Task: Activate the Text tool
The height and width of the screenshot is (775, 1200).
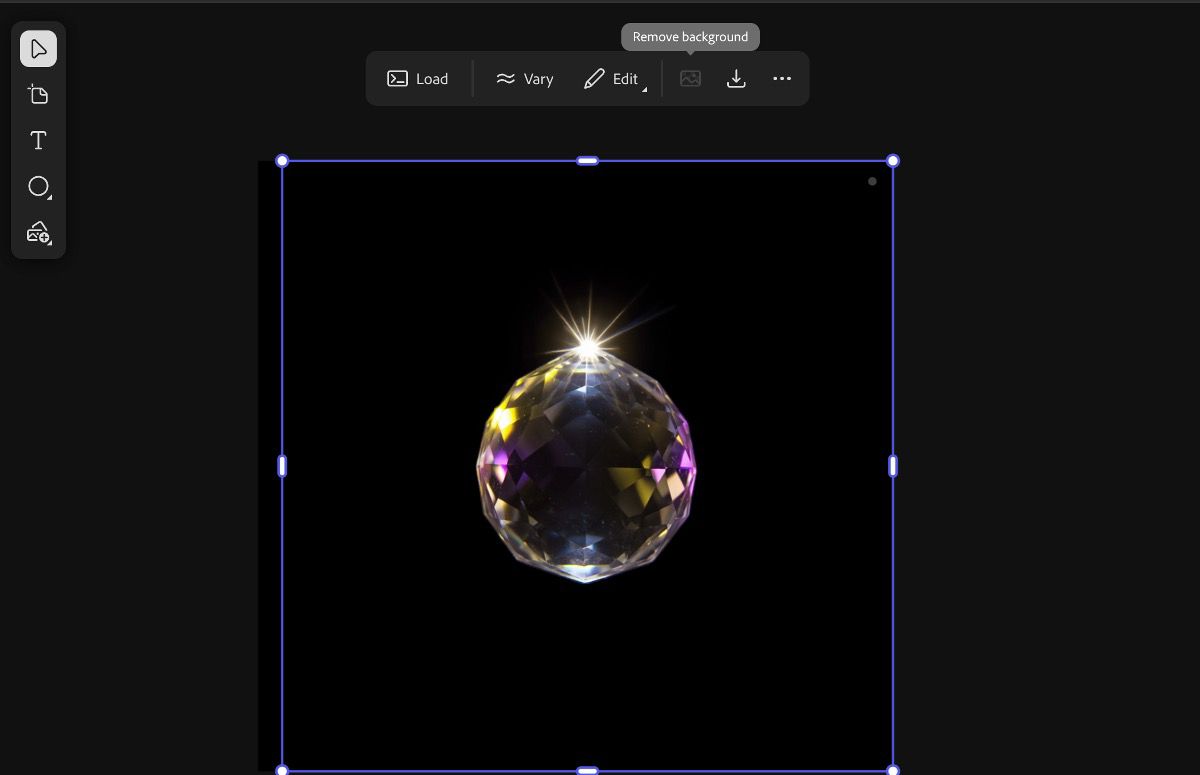Action: tap(38, 141)
